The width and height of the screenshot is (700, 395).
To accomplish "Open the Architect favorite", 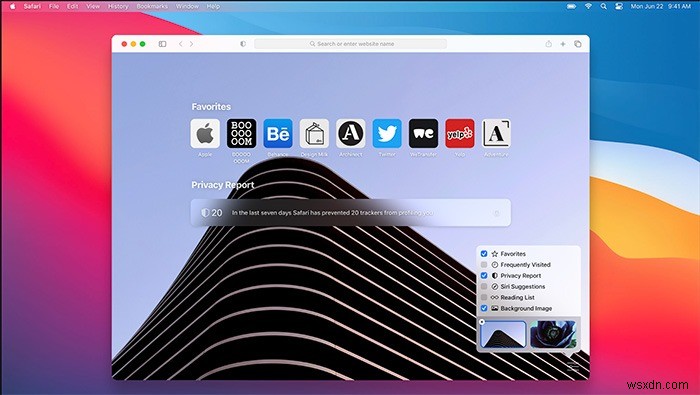I will tap(350, 133).
